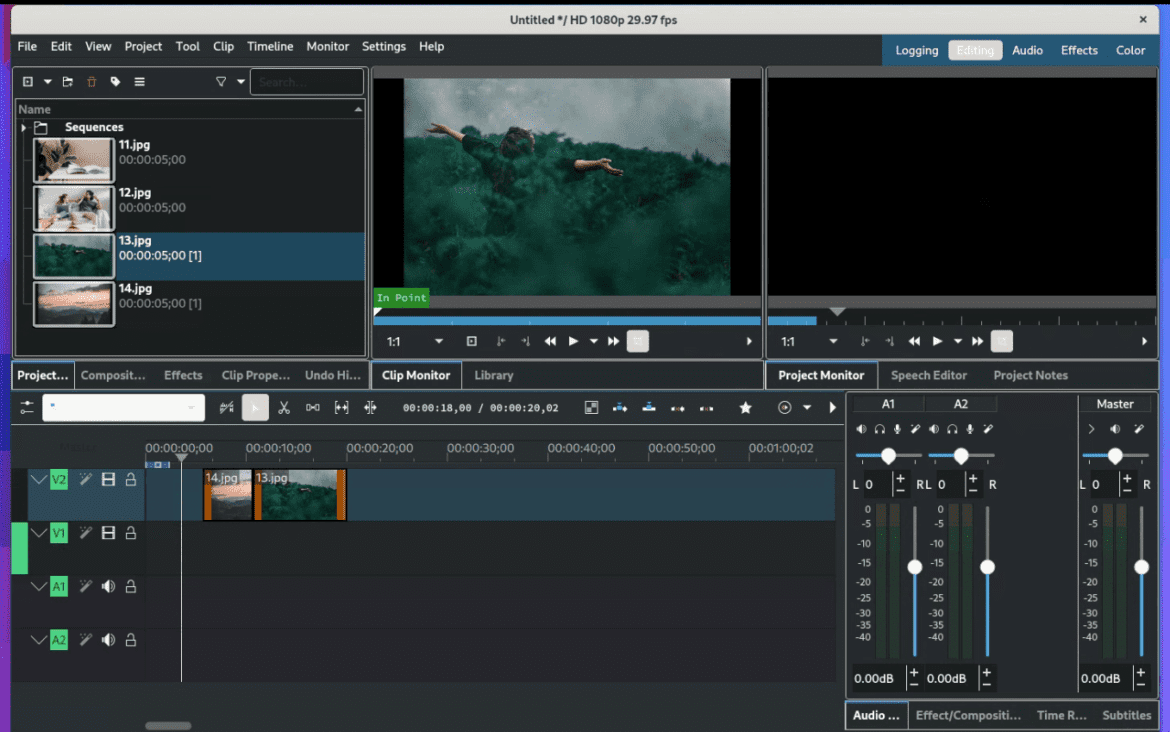Select the 14.jpg clip on the timeline
1170x732 pixels.
pos(225,493)
